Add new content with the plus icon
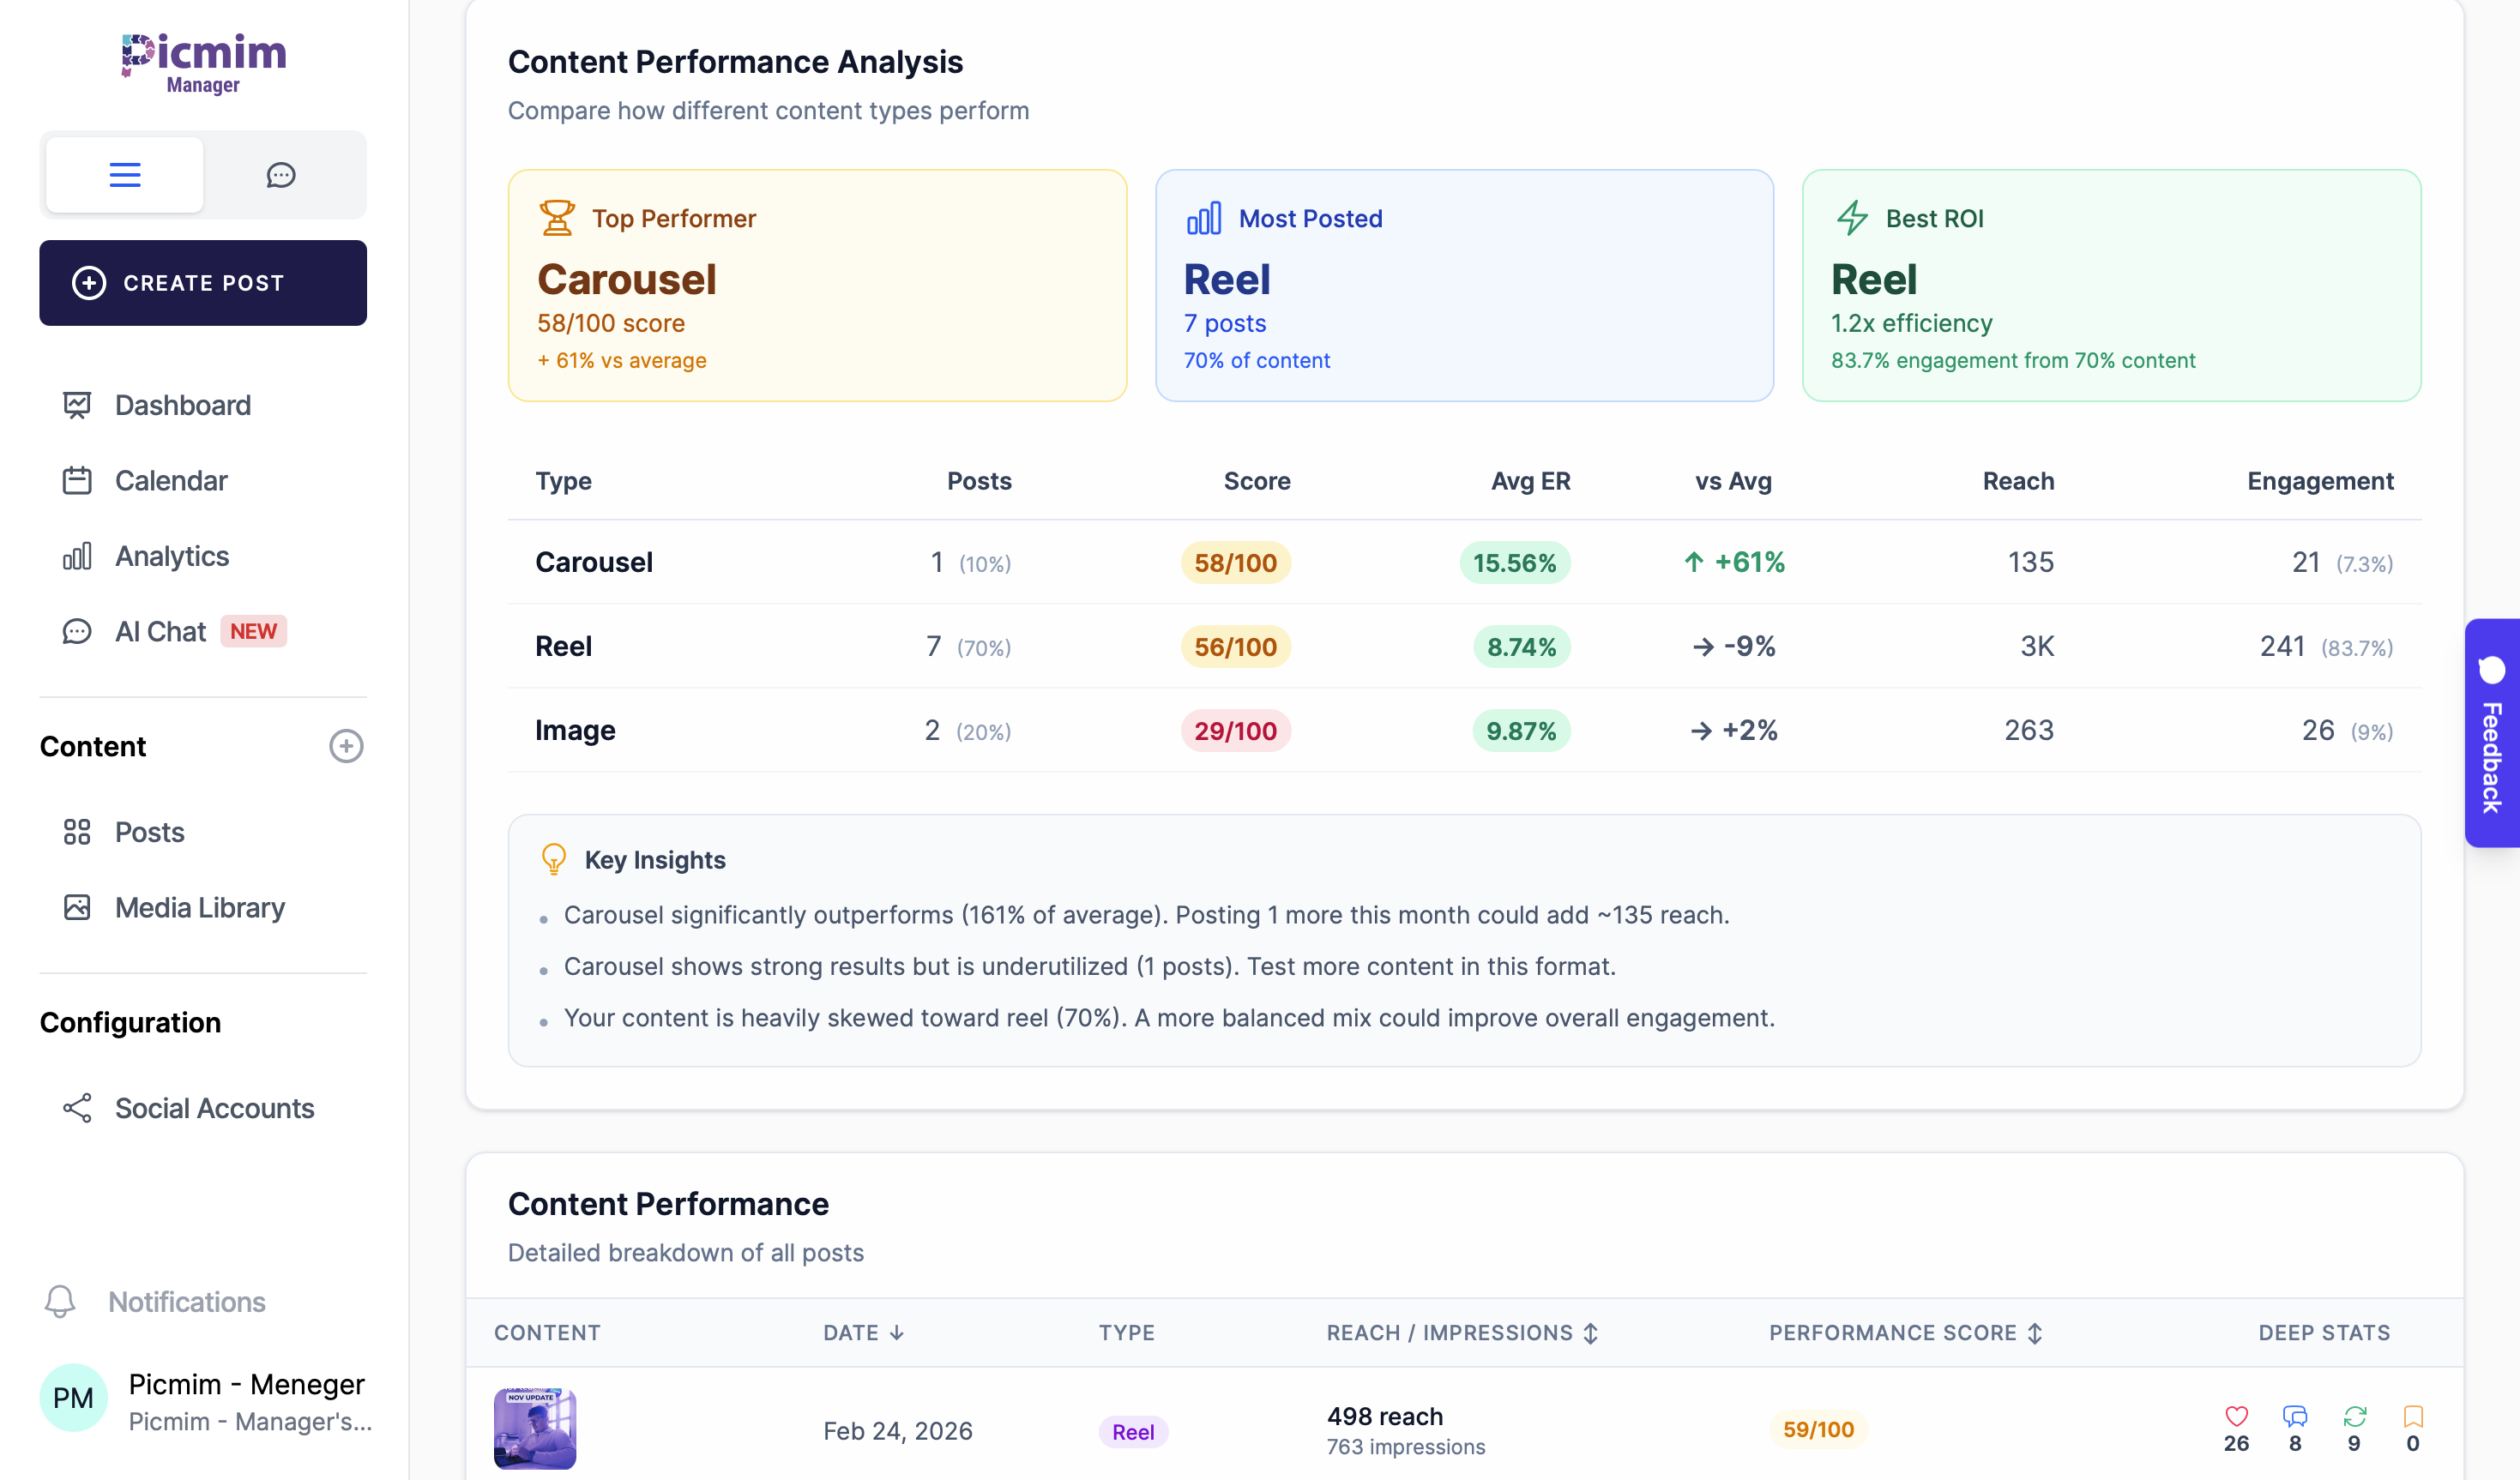The image size is (2520, 1480). [x=346, y=746]
